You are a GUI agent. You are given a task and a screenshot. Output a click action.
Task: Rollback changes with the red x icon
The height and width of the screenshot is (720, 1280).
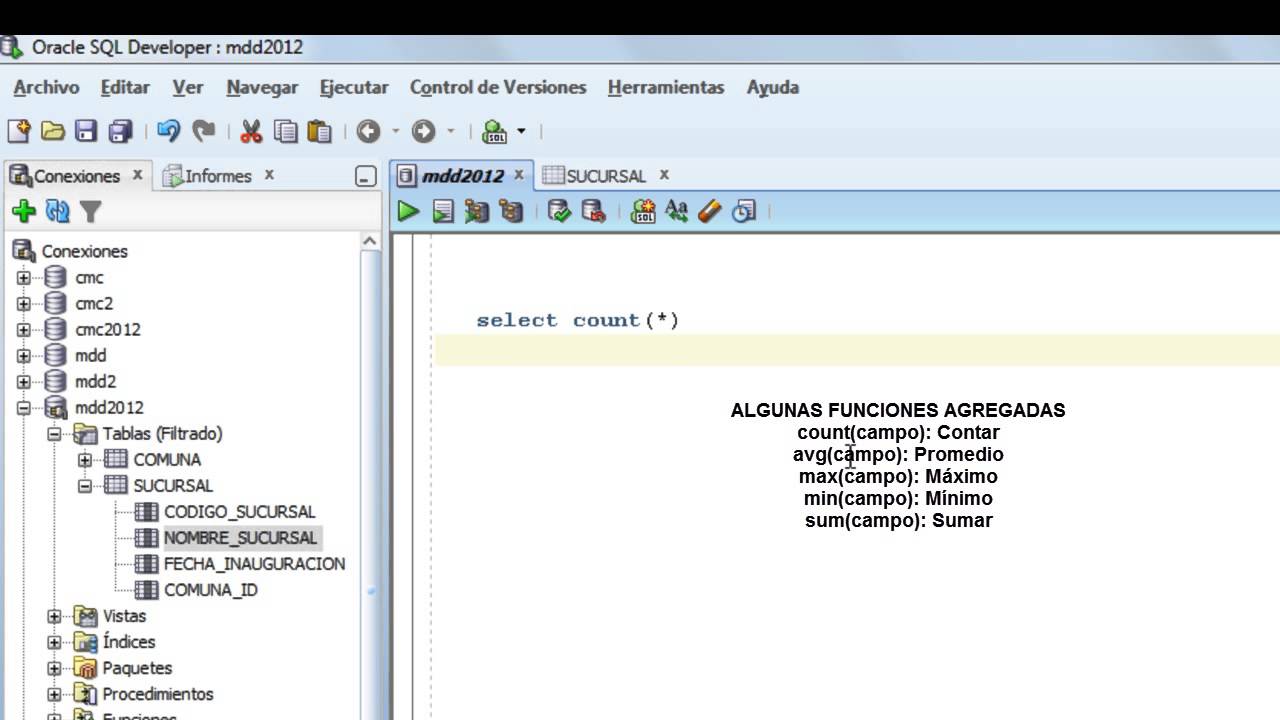click(594, 211)
